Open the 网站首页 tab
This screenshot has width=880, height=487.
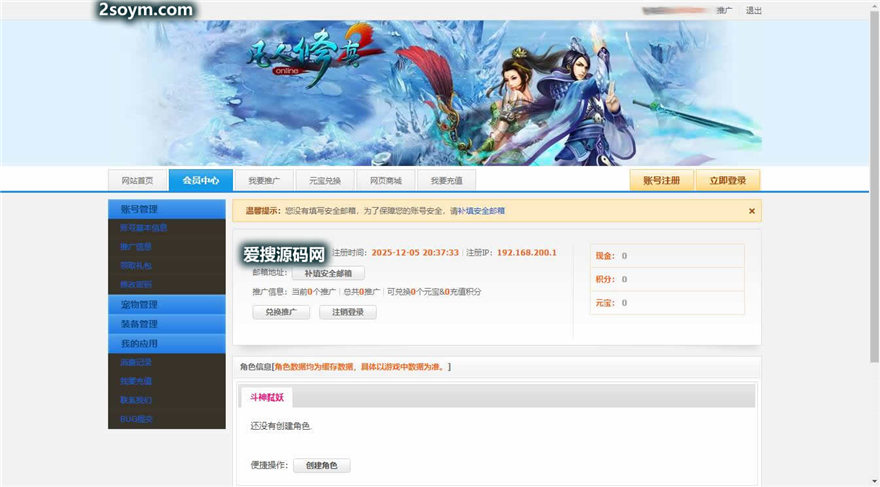(x=137, y=181)
